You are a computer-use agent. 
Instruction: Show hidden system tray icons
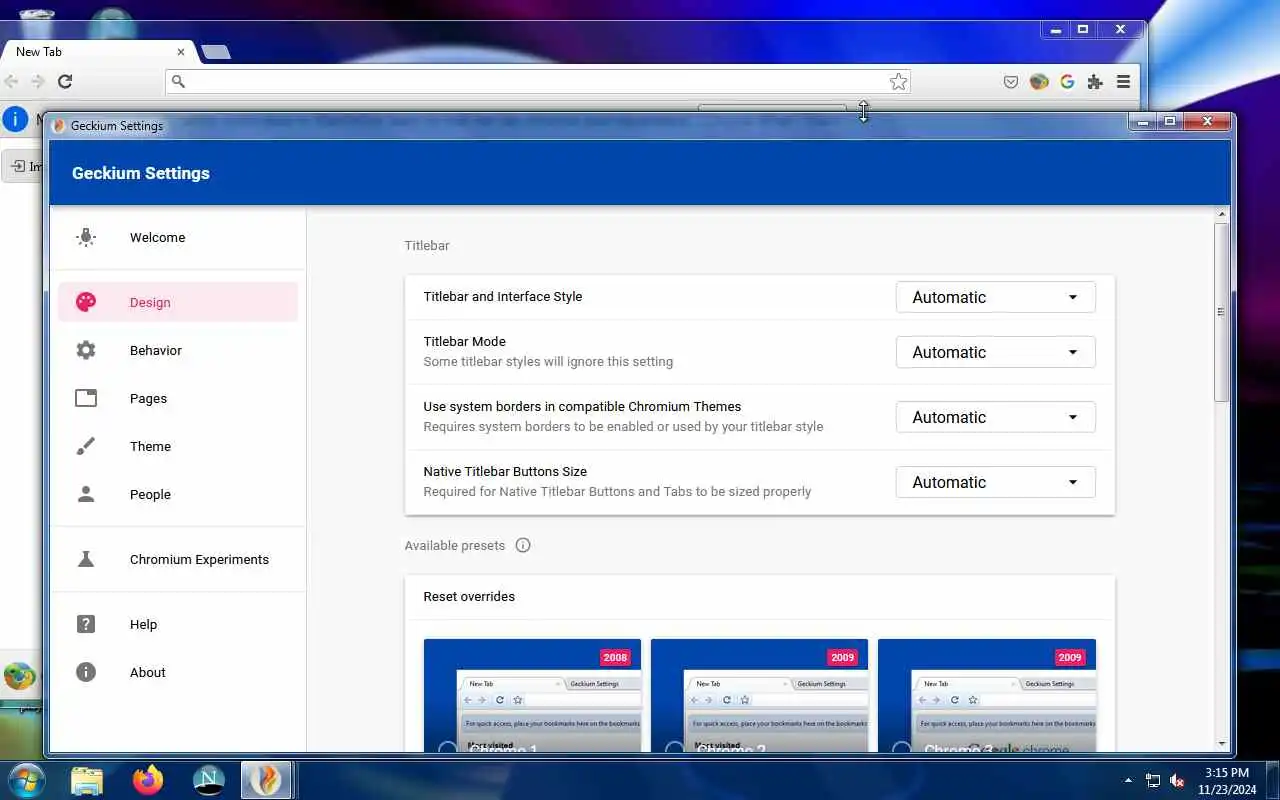[x=1129, y=780]
